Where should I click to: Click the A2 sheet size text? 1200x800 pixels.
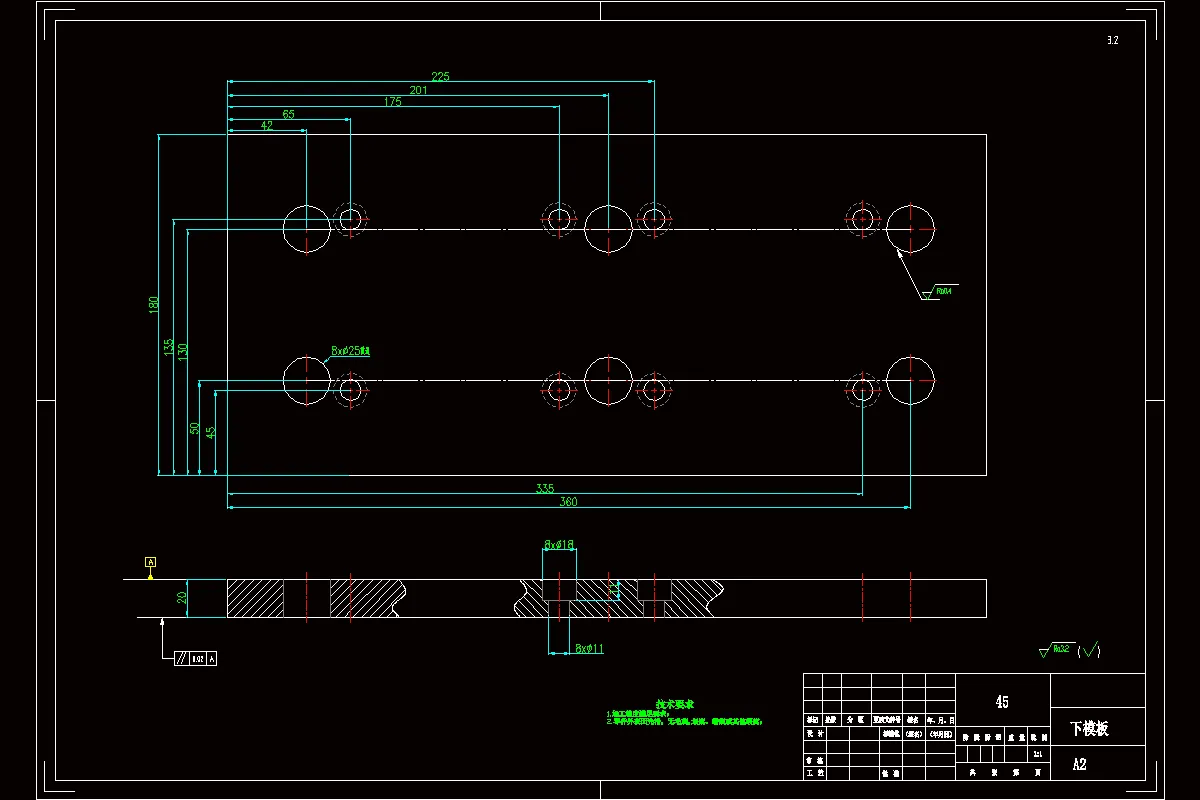1079,764
